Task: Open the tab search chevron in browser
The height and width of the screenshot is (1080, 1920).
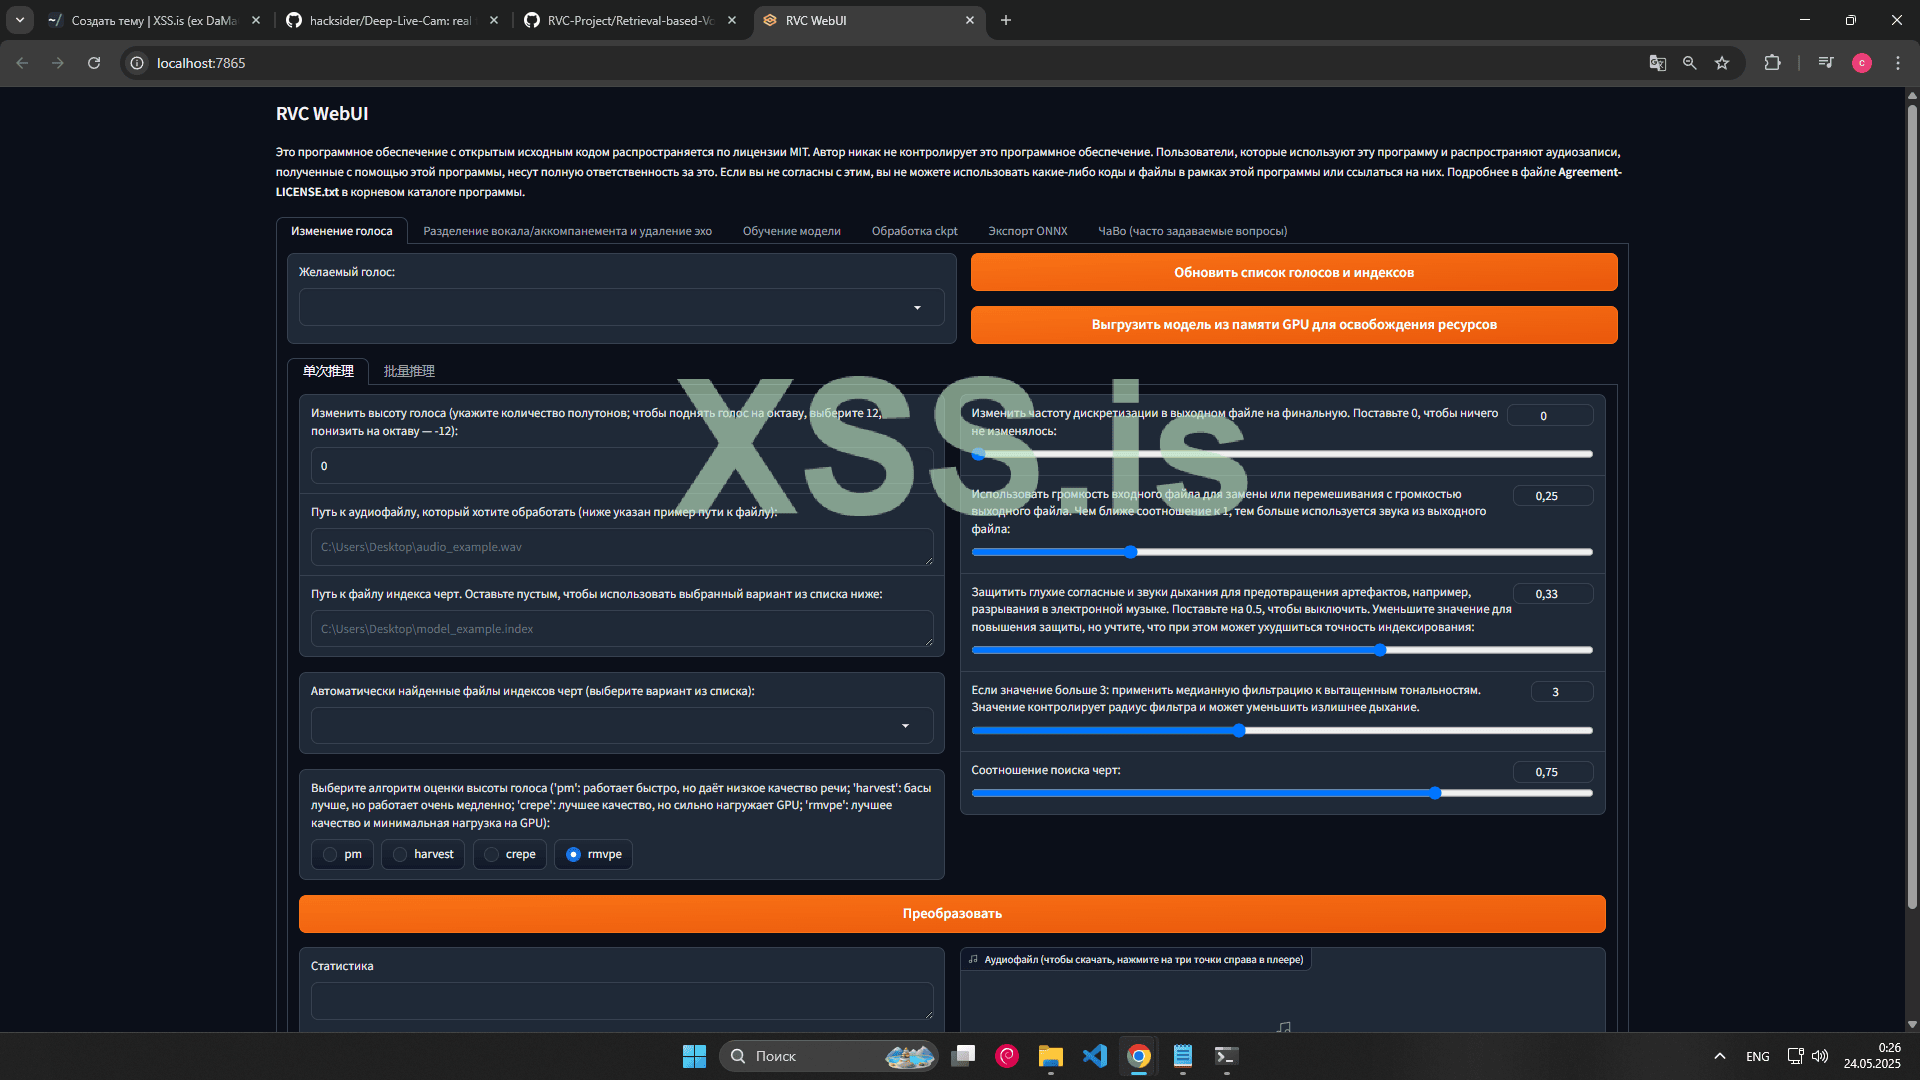Action: click(x=19, y=20)
